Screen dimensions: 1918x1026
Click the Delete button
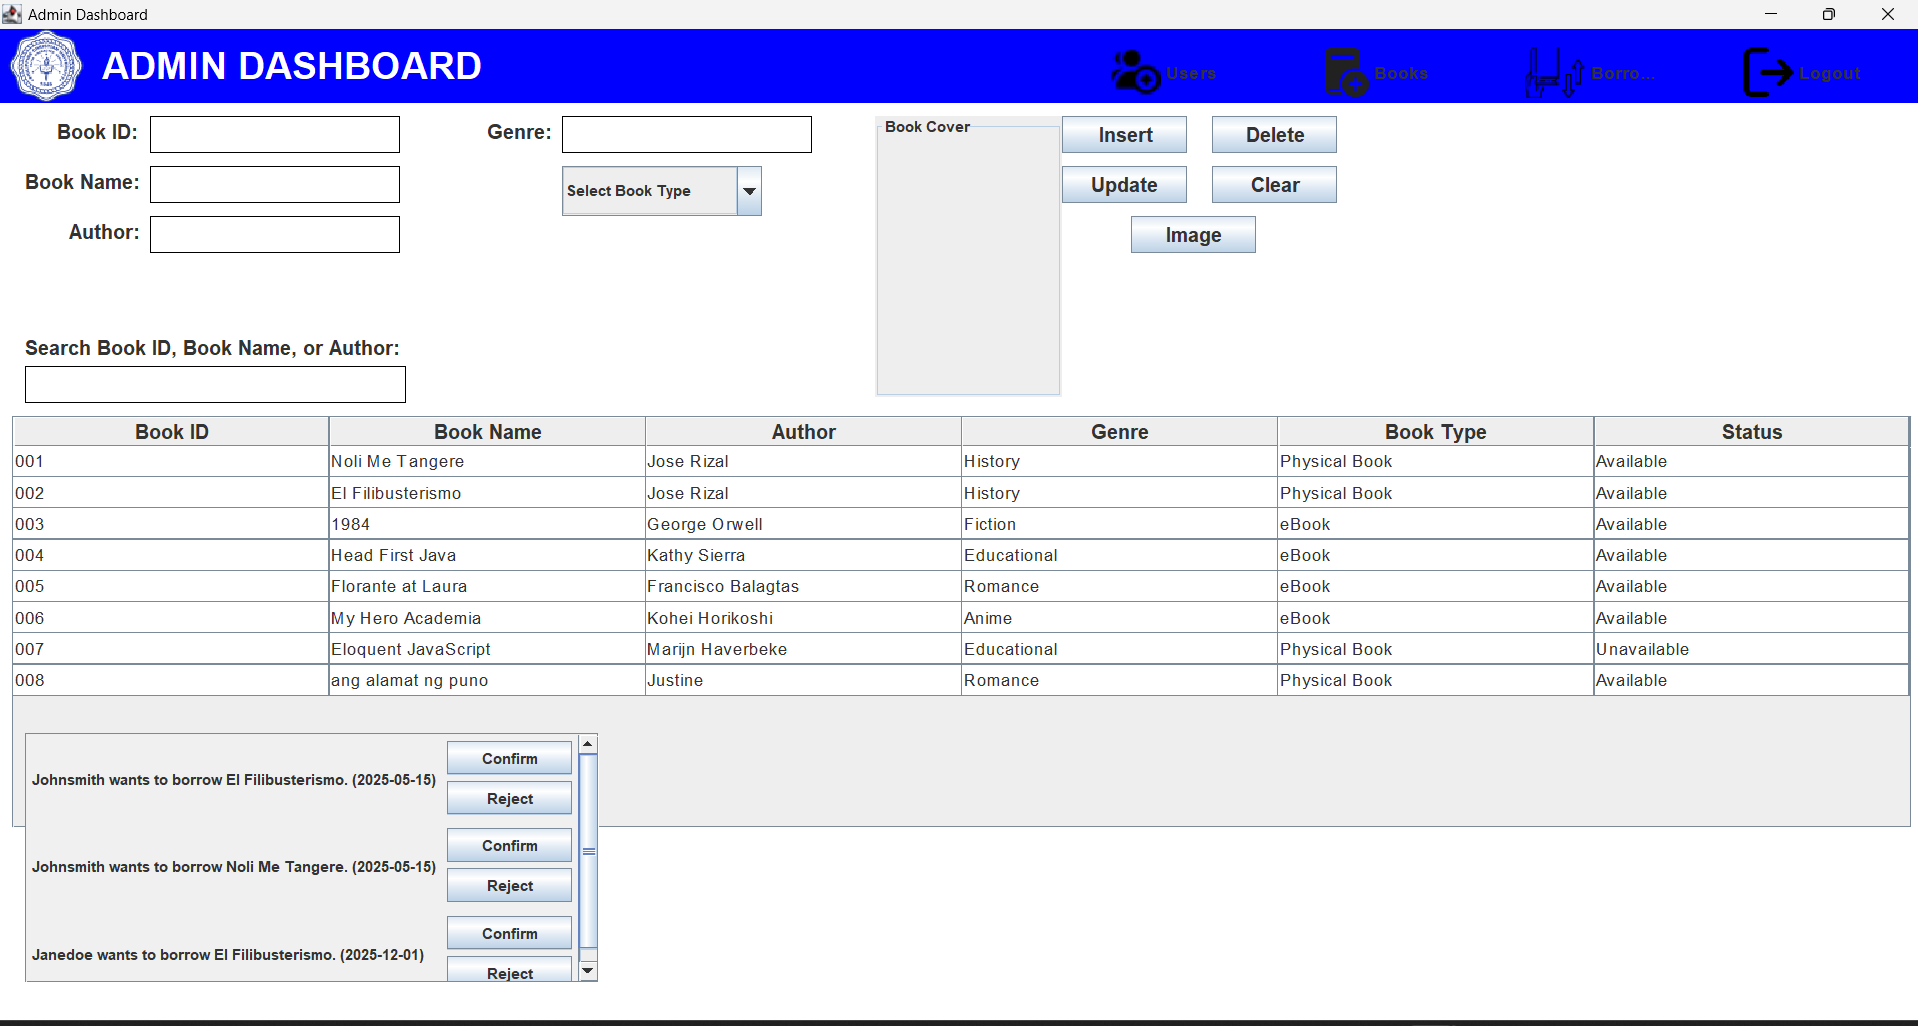1274,135
